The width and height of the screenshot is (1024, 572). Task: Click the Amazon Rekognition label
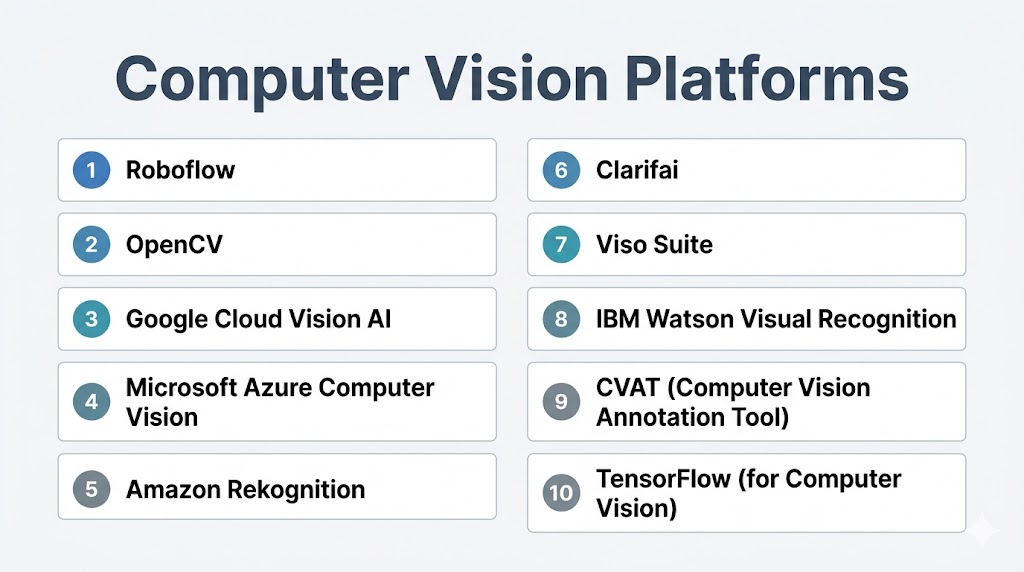(245, 490)
